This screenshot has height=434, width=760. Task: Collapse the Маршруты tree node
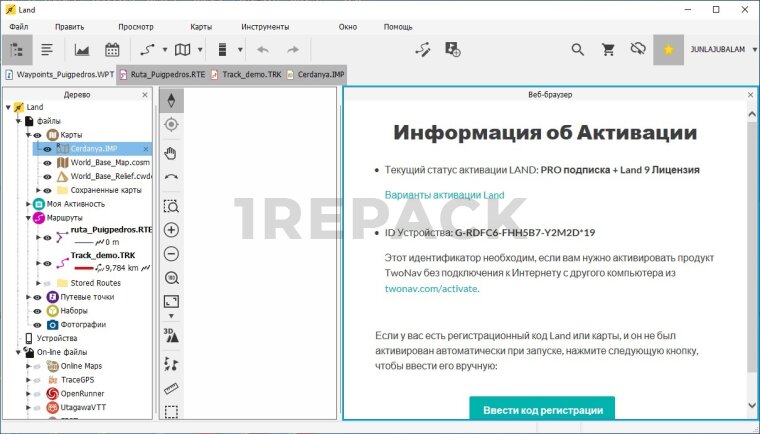[19, 217]
